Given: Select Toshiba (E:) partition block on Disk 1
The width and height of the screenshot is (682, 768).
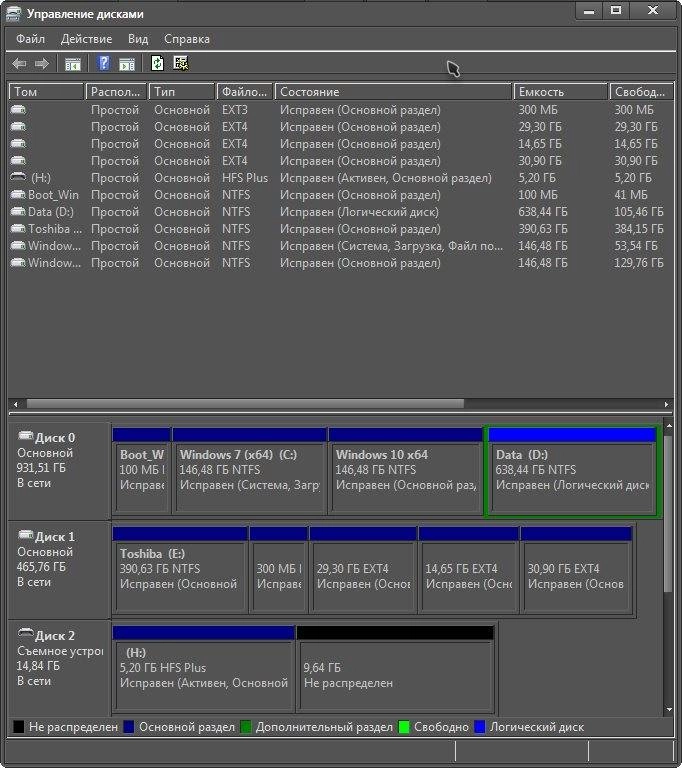Looking at the screenshot, I should click(180, 570).
